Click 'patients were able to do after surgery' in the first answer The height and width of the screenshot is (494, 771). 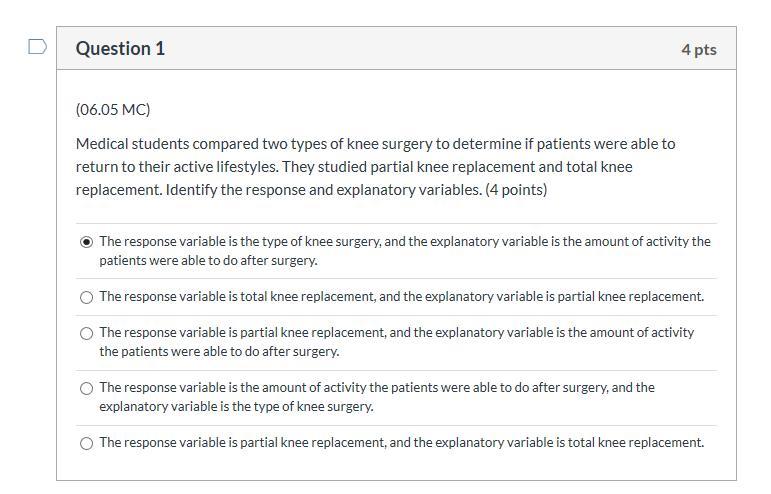point(208,260)
